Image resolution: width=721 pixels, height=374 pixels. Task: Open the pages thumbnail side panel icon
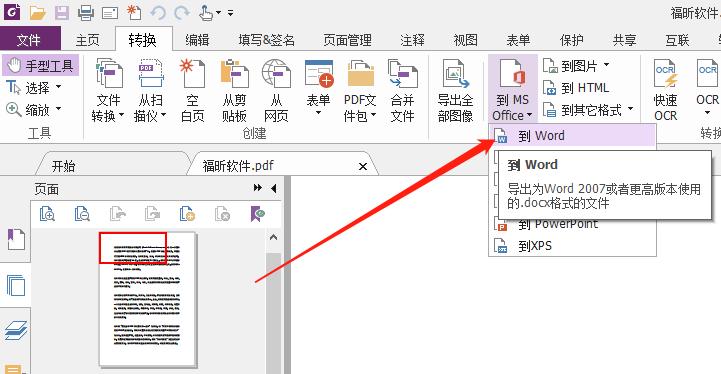[x=16, y=285]
